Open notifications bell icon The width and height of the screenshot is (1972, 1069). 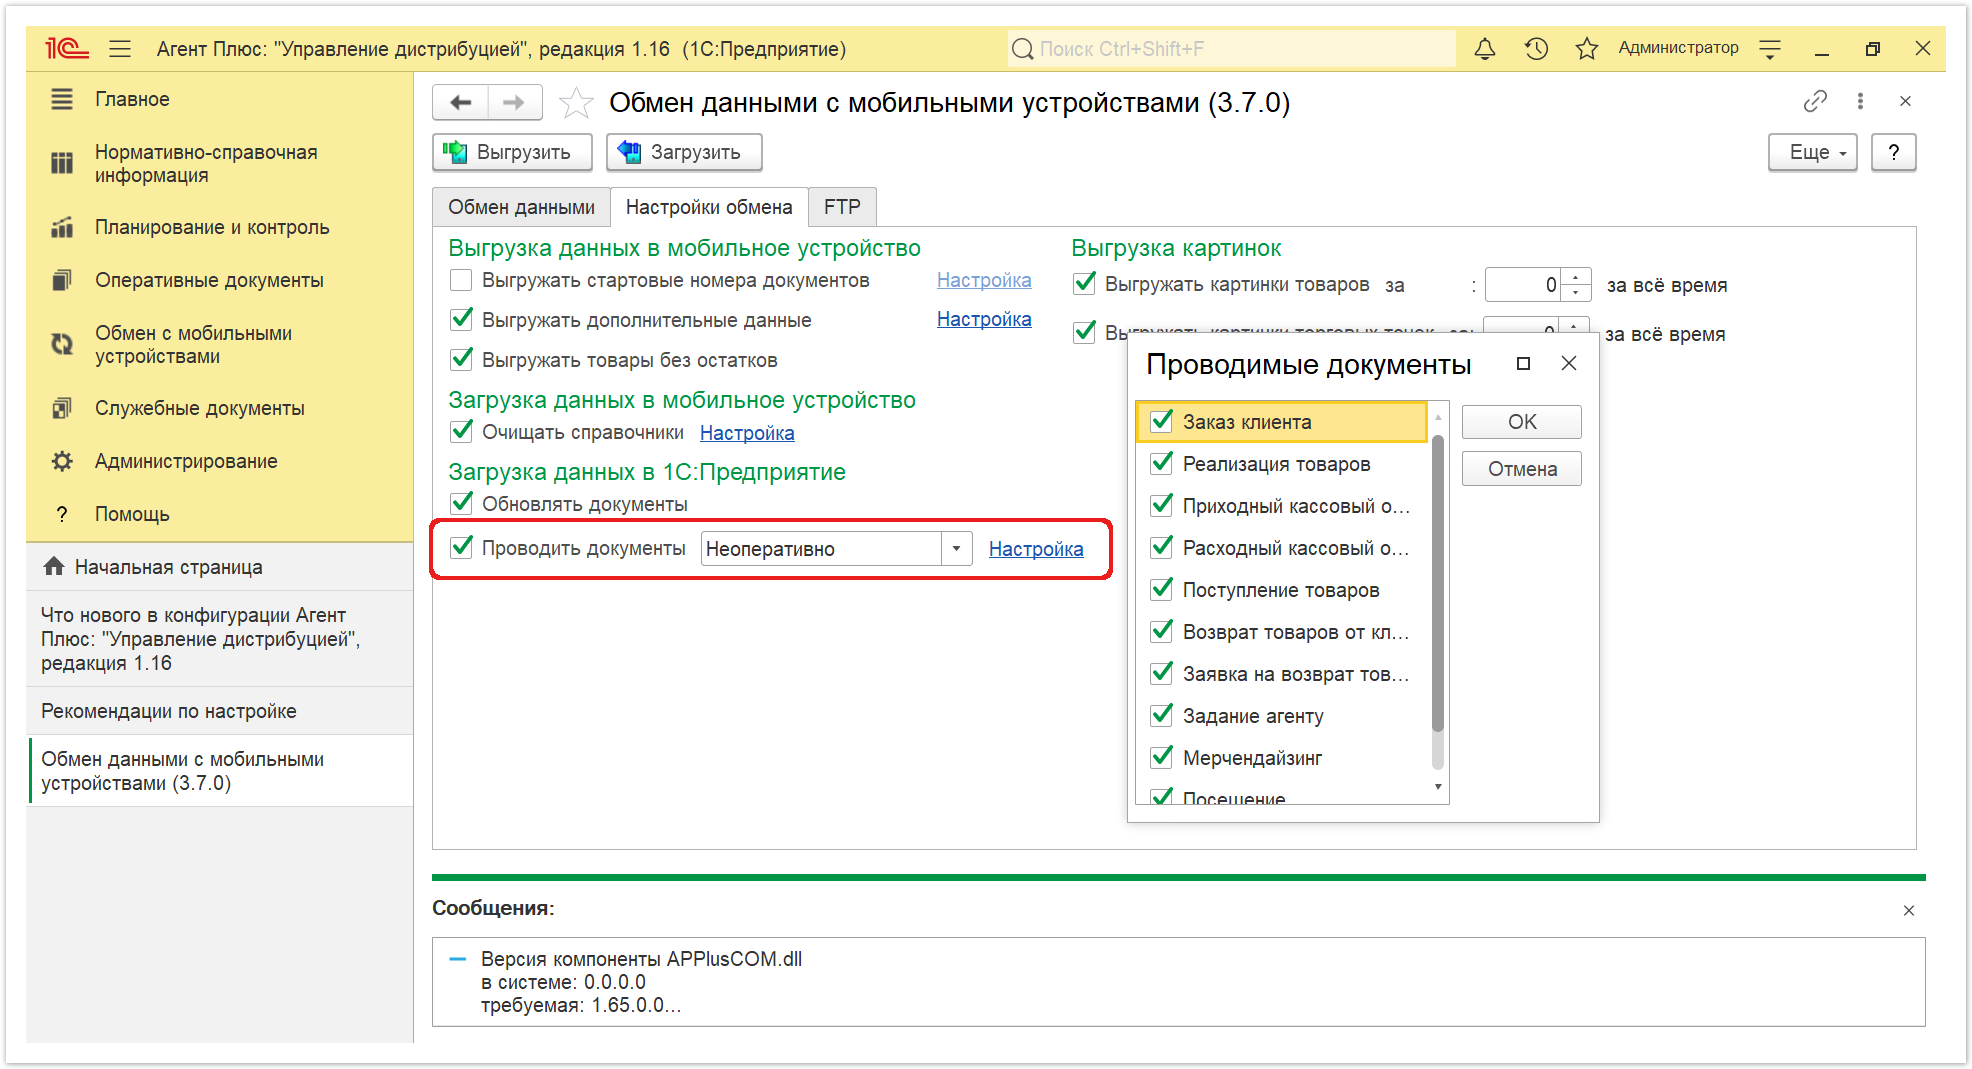coord(1485,48)
